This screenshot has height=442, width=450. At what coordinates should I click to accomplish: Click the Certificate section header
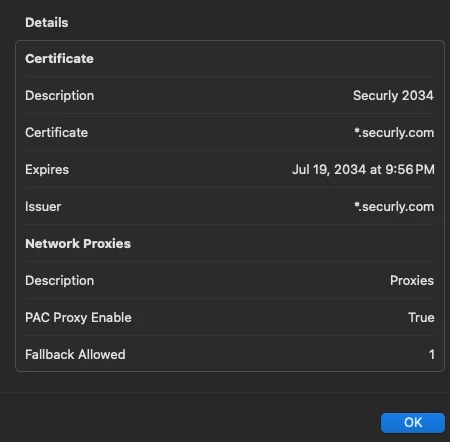(x=59, y=59)
